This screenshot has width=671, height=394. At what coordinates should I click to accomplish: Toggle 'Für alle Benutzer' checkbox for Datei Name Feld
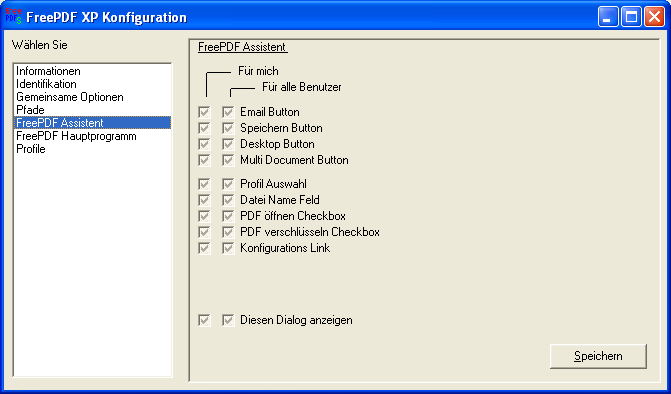tap(229, 200)
